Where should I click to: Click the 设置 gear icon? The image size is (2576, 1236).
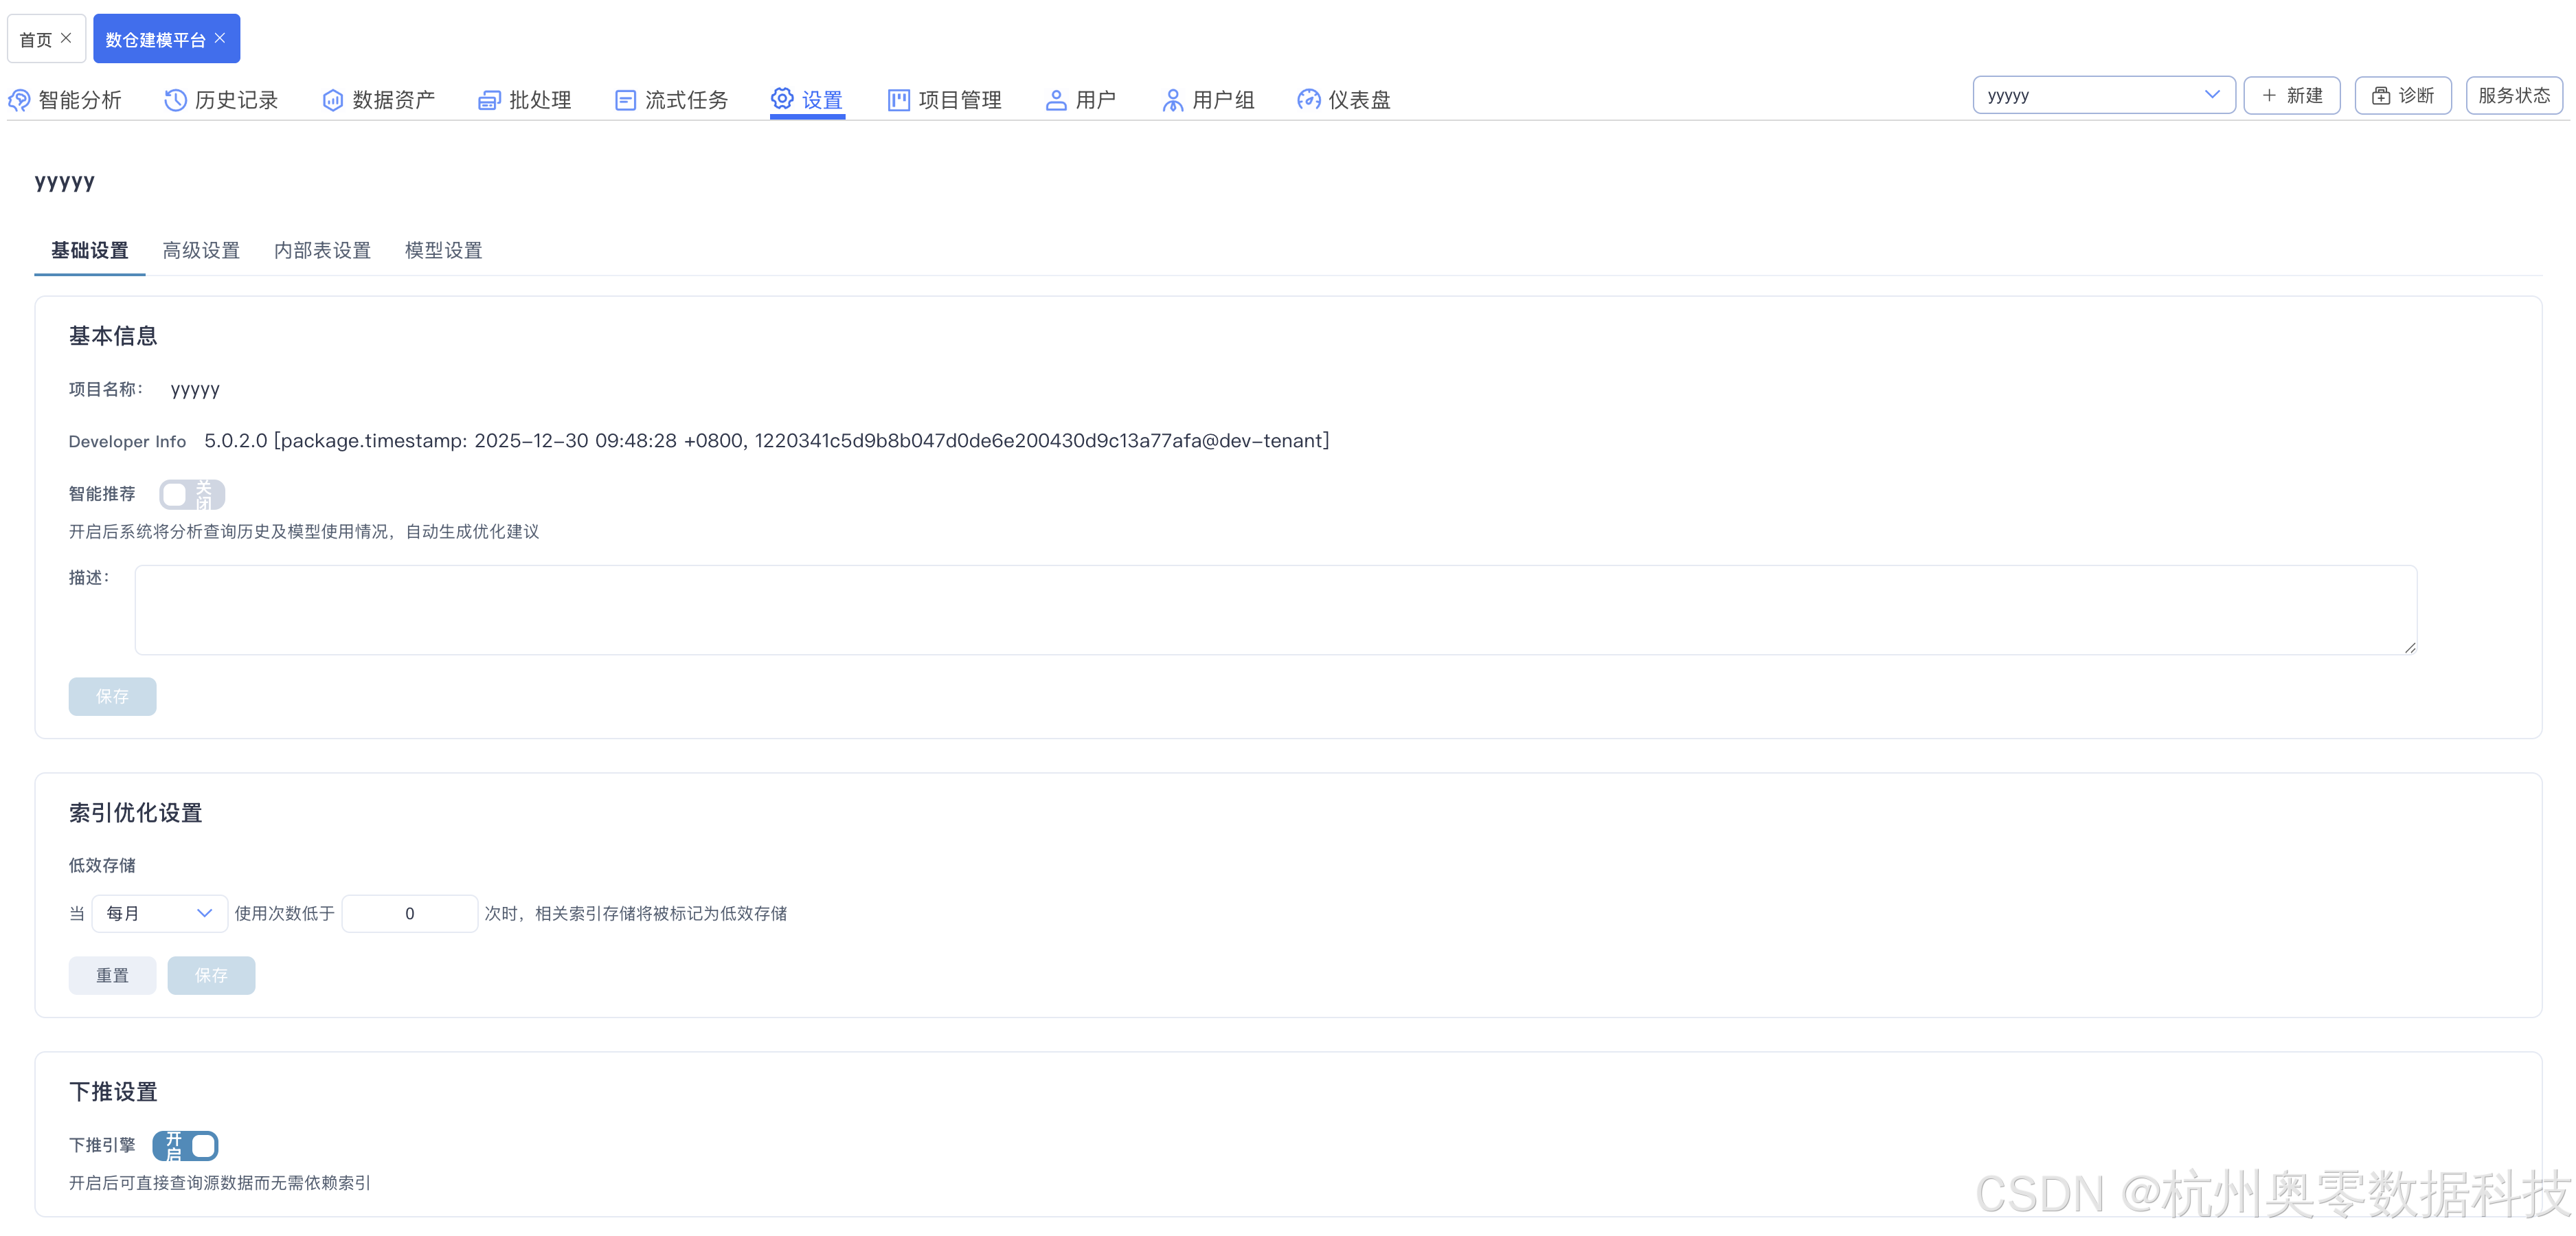(782, 99)
